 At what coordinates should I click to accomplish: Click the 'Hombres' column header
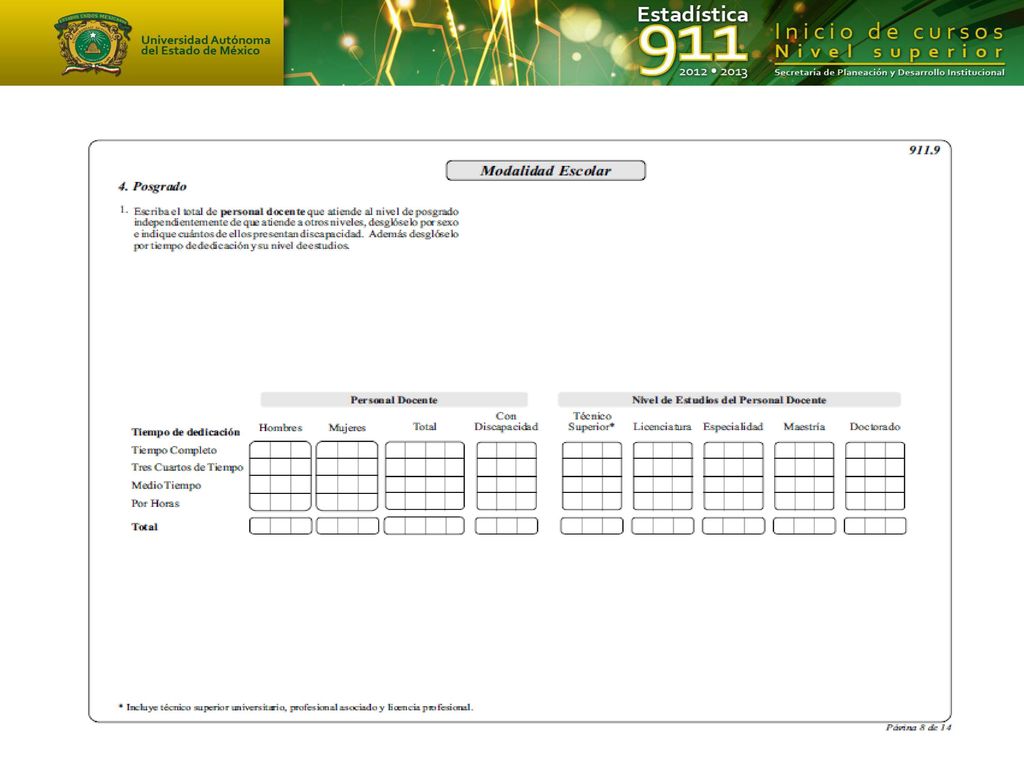[x=280, y=428]
